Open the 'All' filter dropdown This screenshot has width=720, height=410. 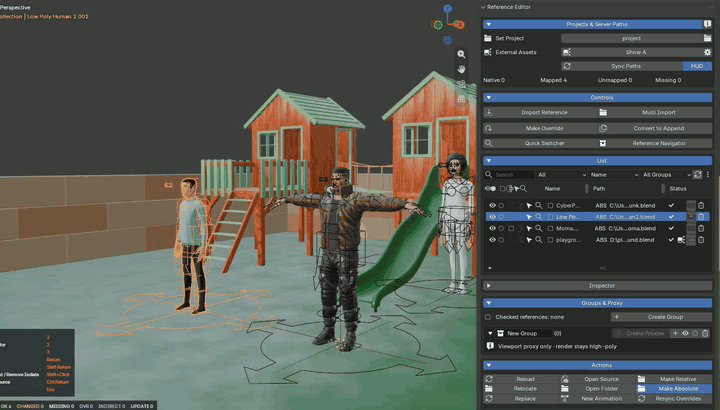tap(562, 174)
